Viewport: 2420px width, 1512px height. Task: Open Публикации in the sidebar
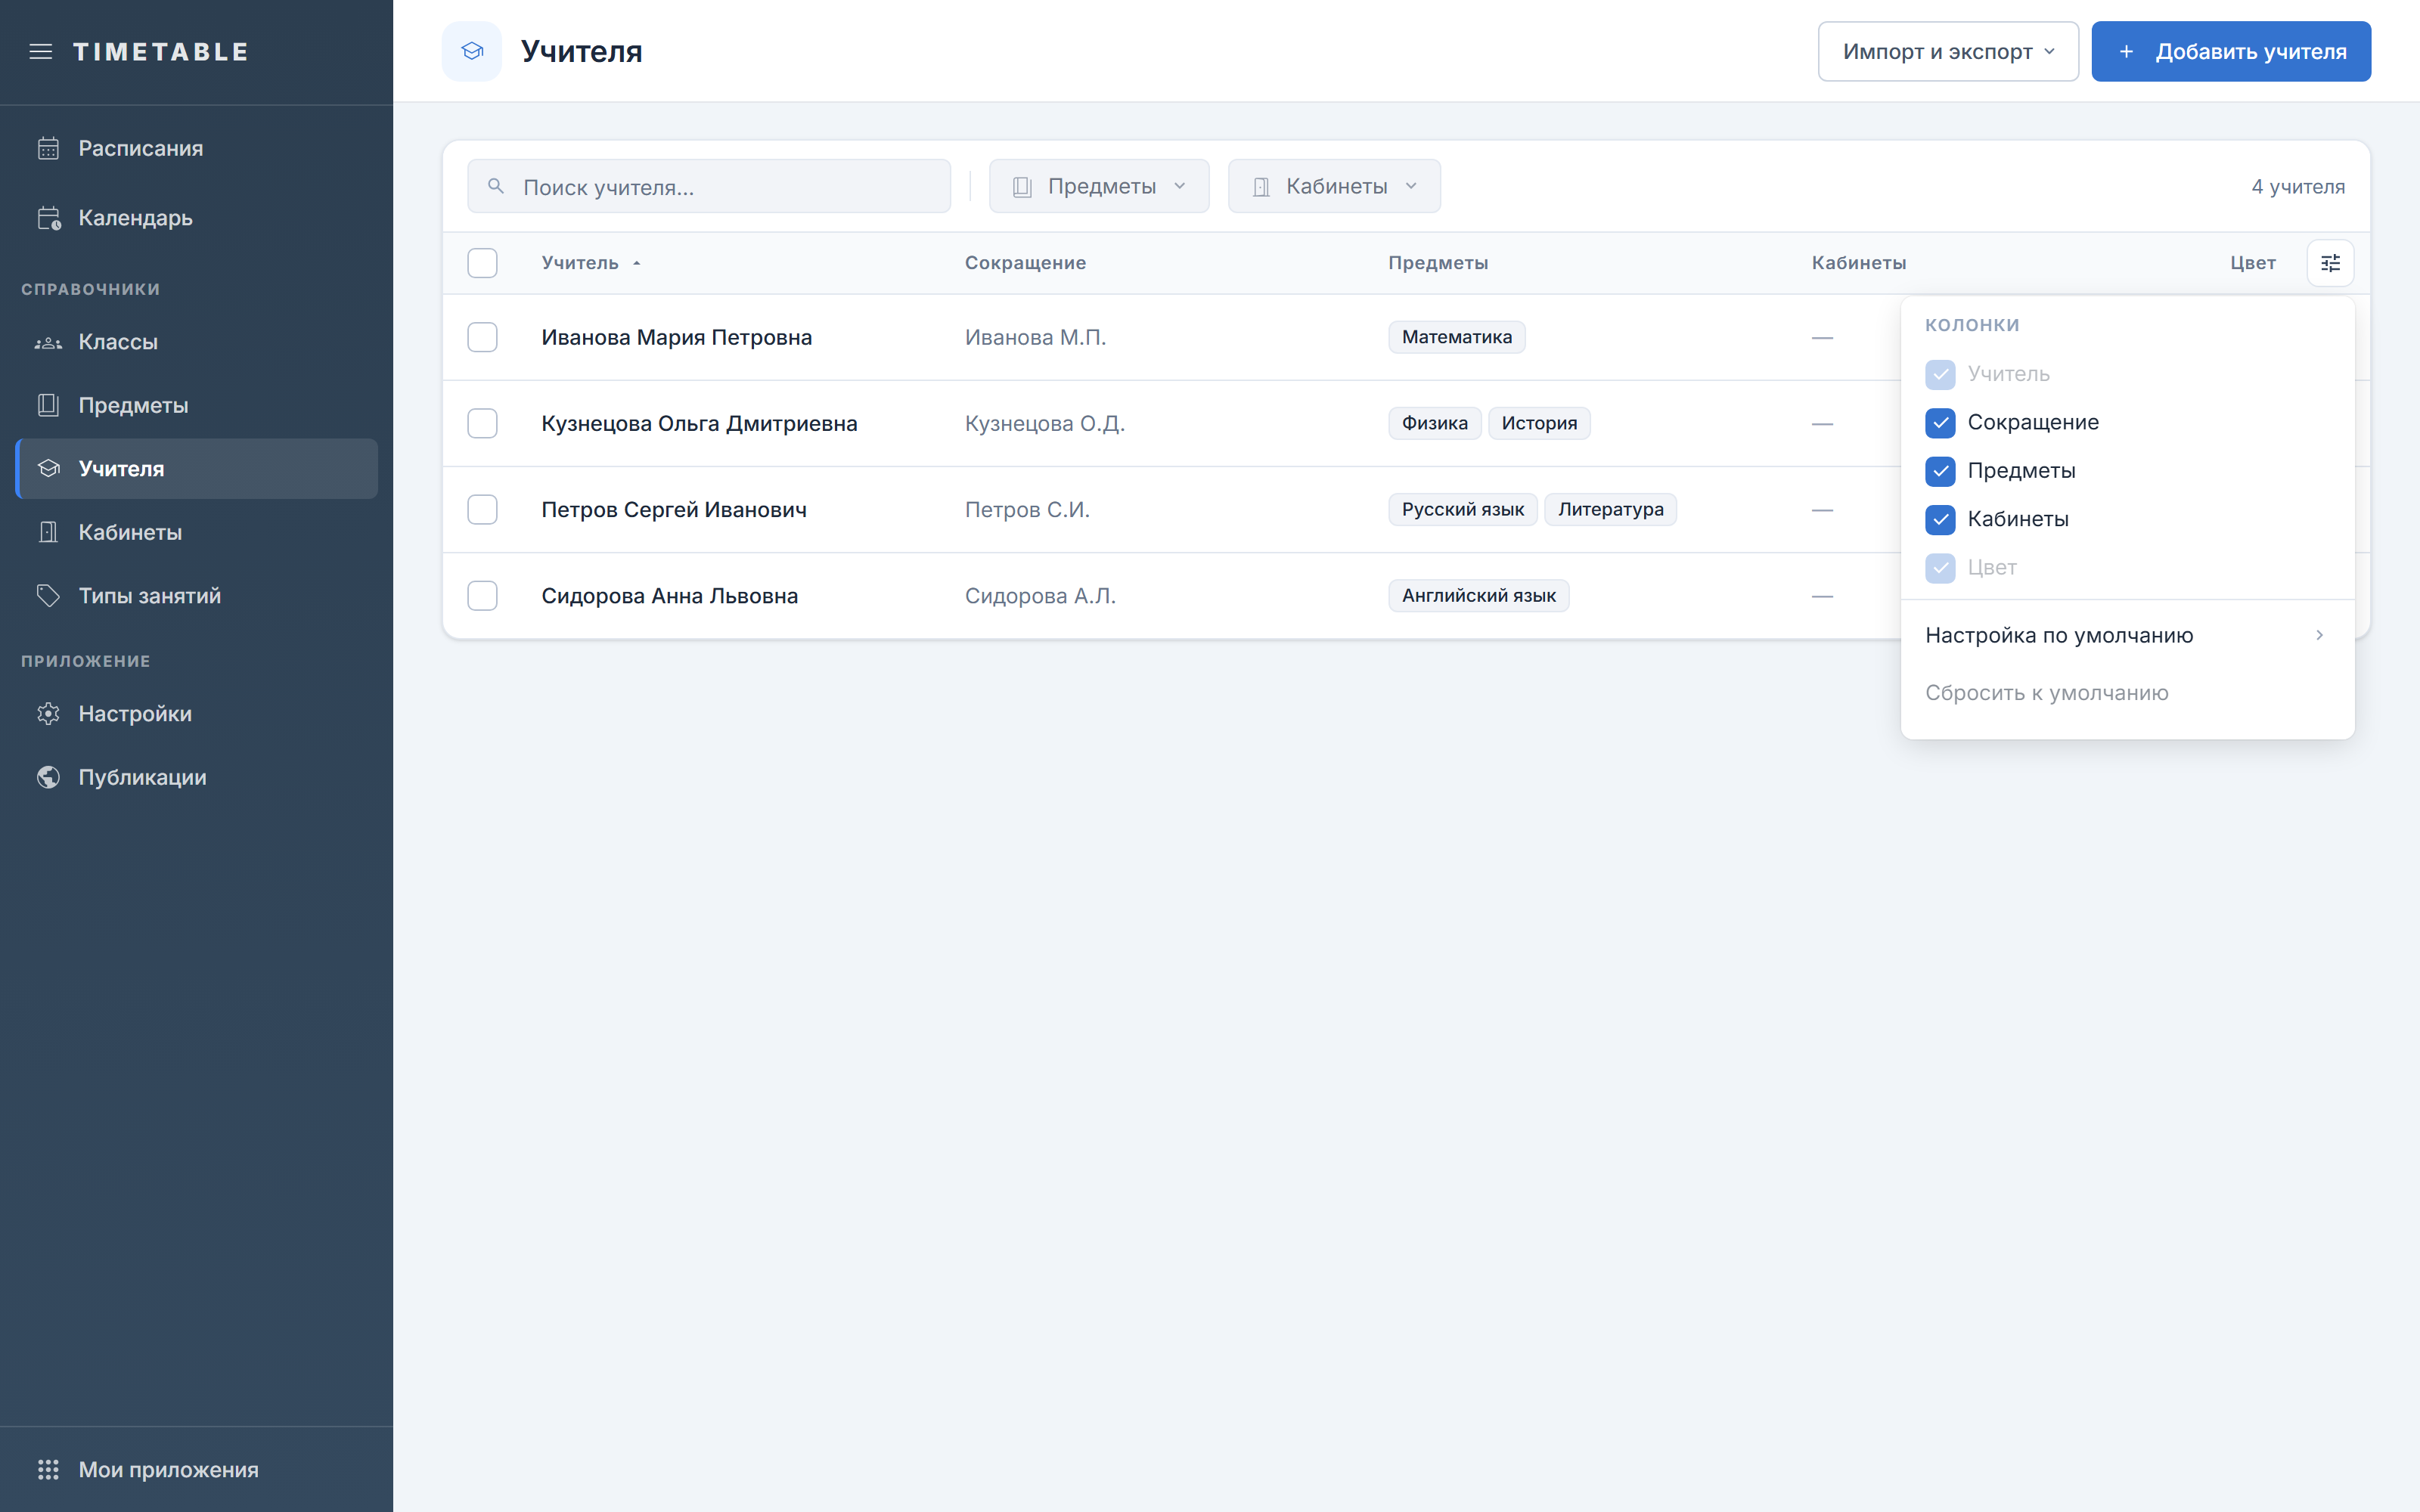coord(197,777)
